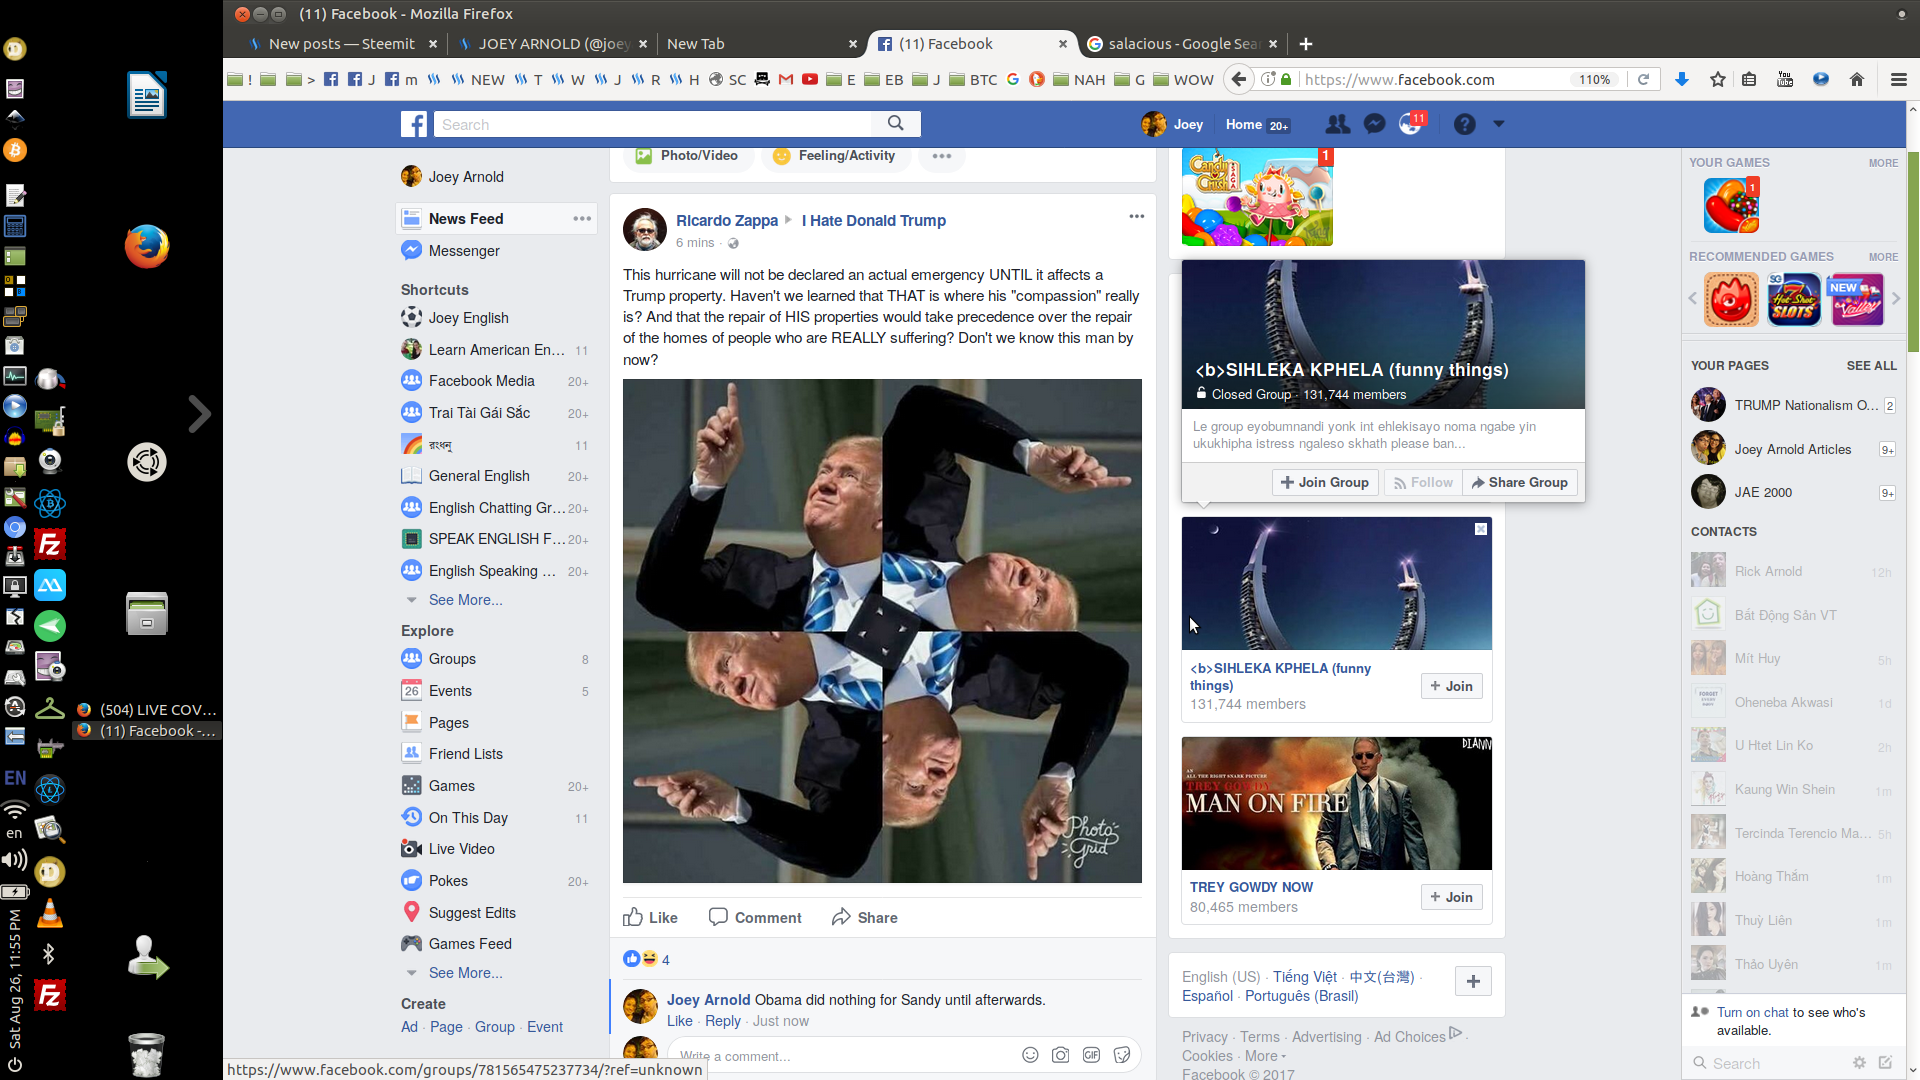The width and height of the screenshot is (1920, 1080).
Task: Click the Quick Help question mark icon
Action: pos(1464,124)
